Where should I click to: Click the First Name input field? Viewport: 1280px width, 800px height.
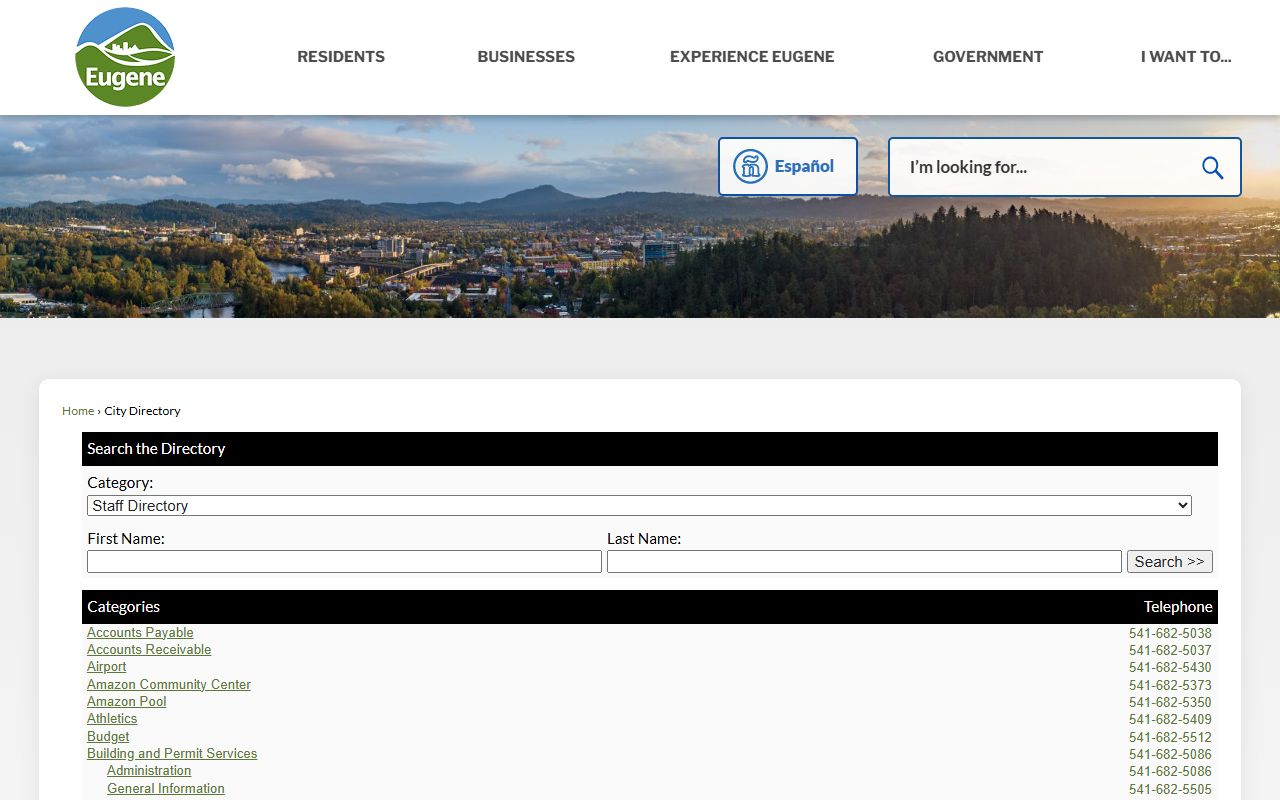click(344, 562)
